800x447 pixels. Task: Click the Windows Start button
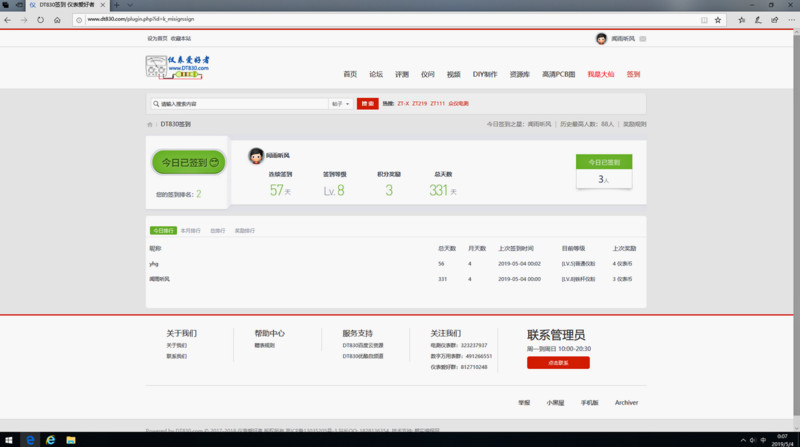9,439
